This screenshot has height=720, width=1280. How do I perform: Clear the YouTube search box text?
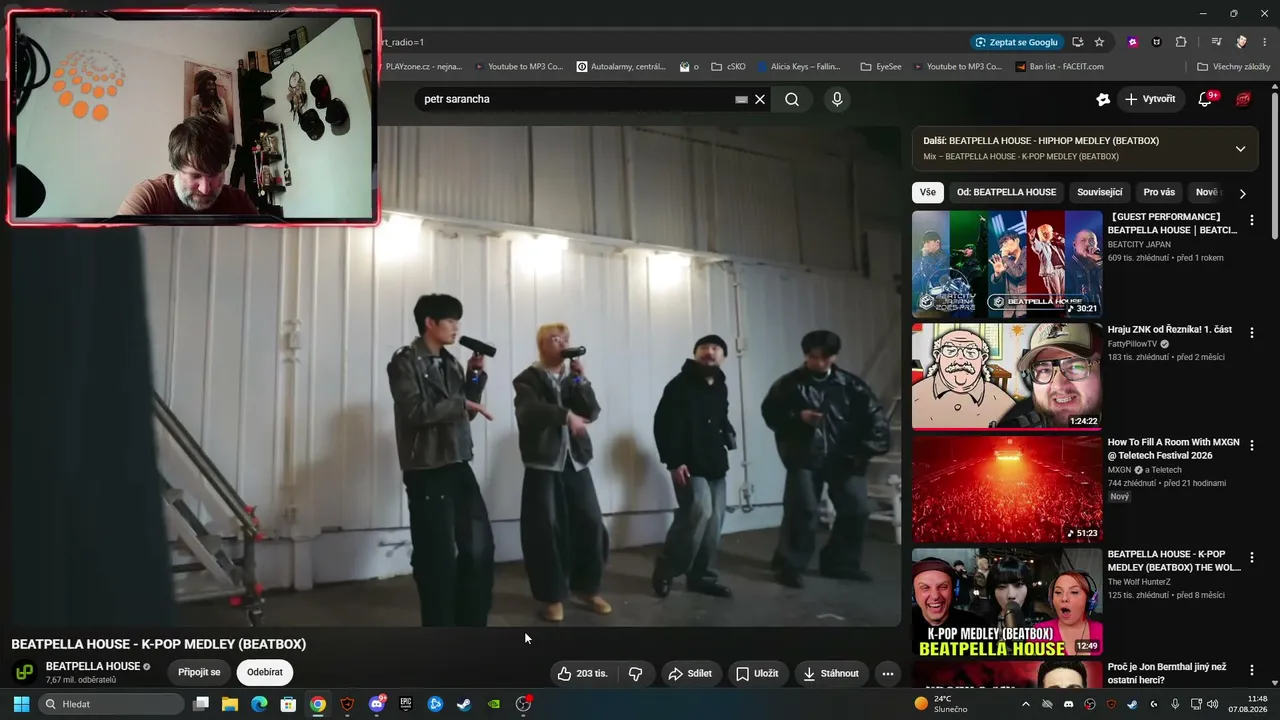tap(760, 99)
